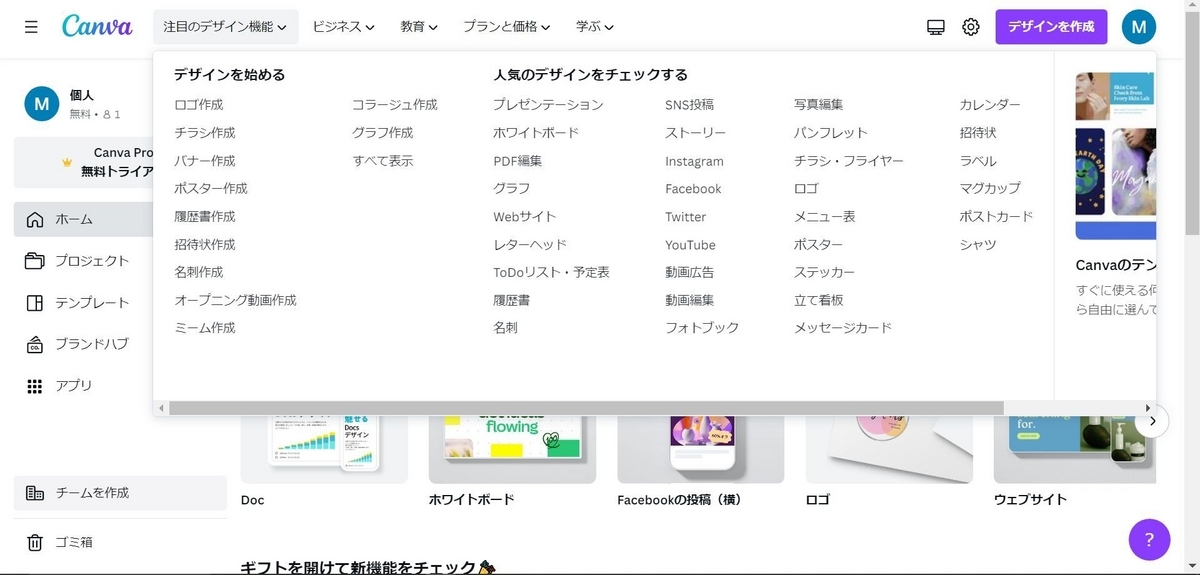Screen dimensions: 1200x575
Task: Open レターヘッド in the menu
Action: [x=530, y=244]
